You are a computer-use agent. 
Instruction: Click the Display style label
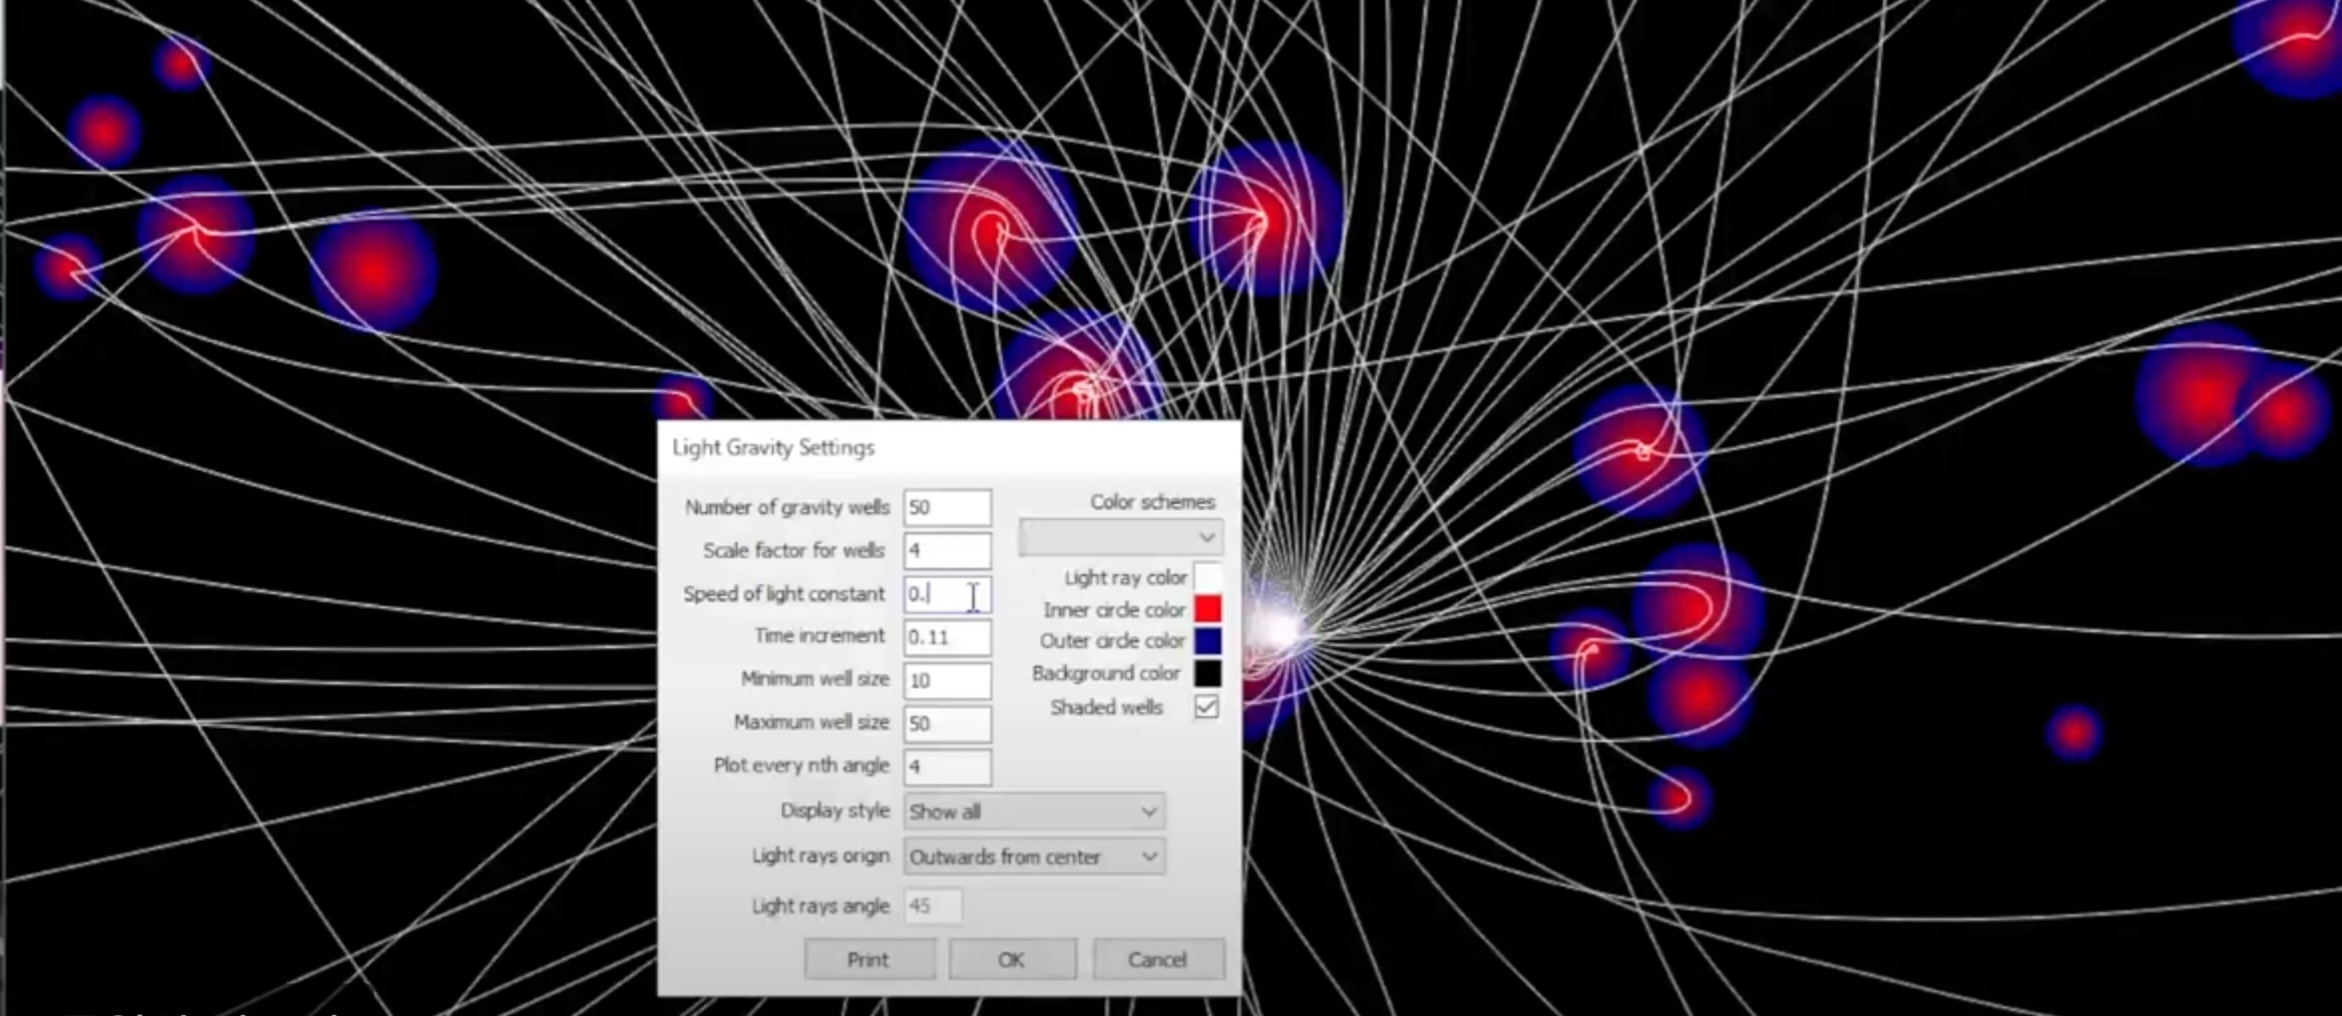[x=834, y=811]
